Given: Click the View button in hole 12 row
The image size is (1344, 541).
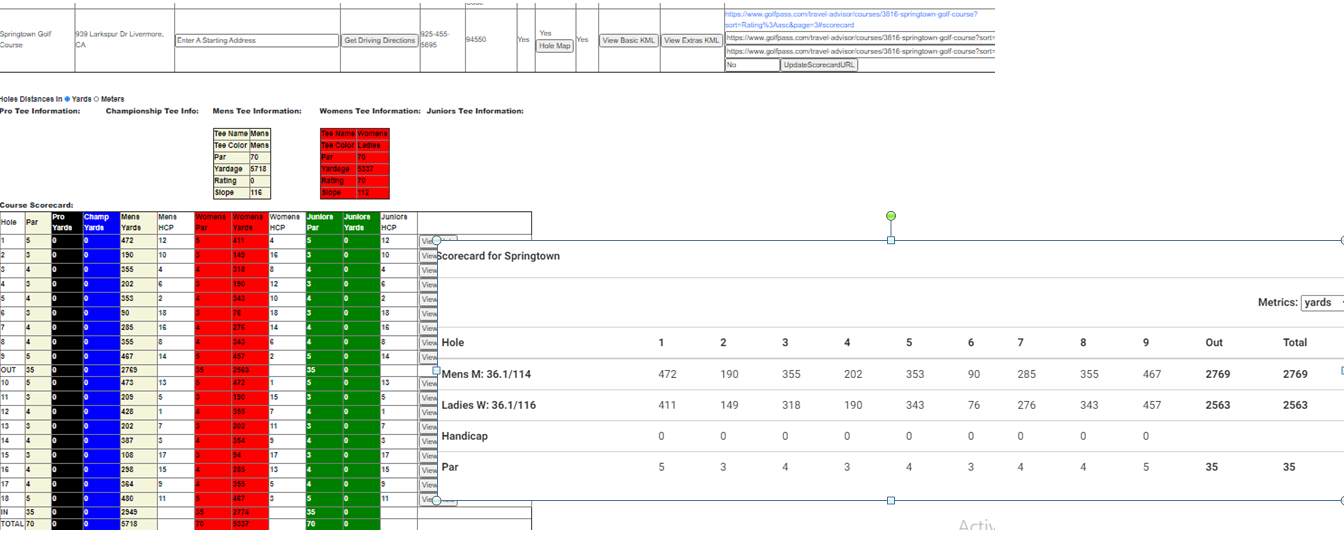Looking at the screenshot, I should 428,412.
